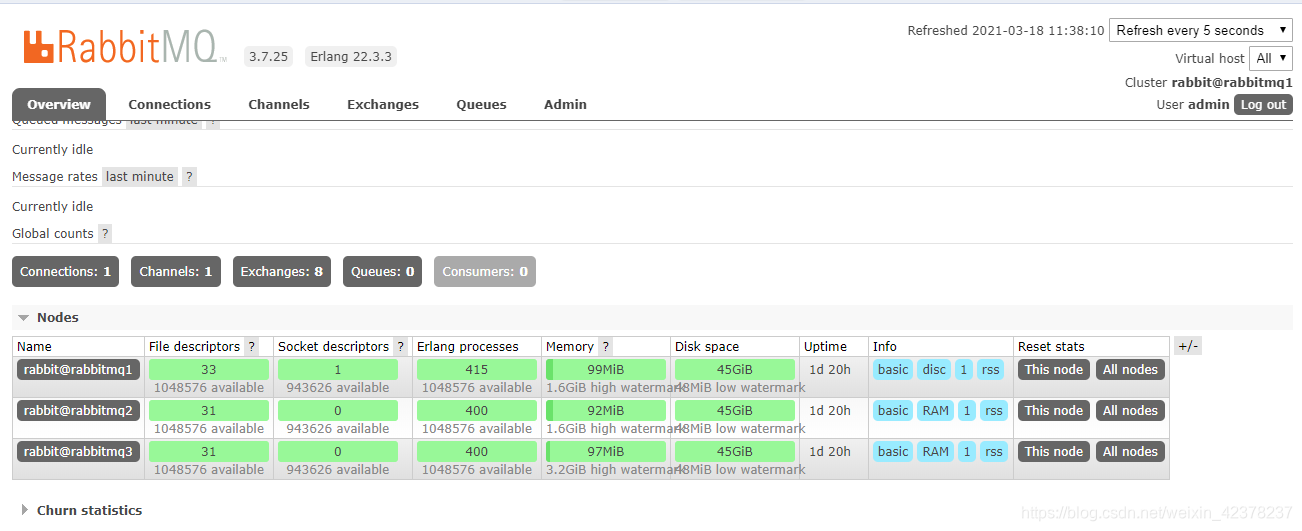Viewport: 1302px width, 531px height.
Task: Click the Connections: 1 count button
Action: pos(65,272)
